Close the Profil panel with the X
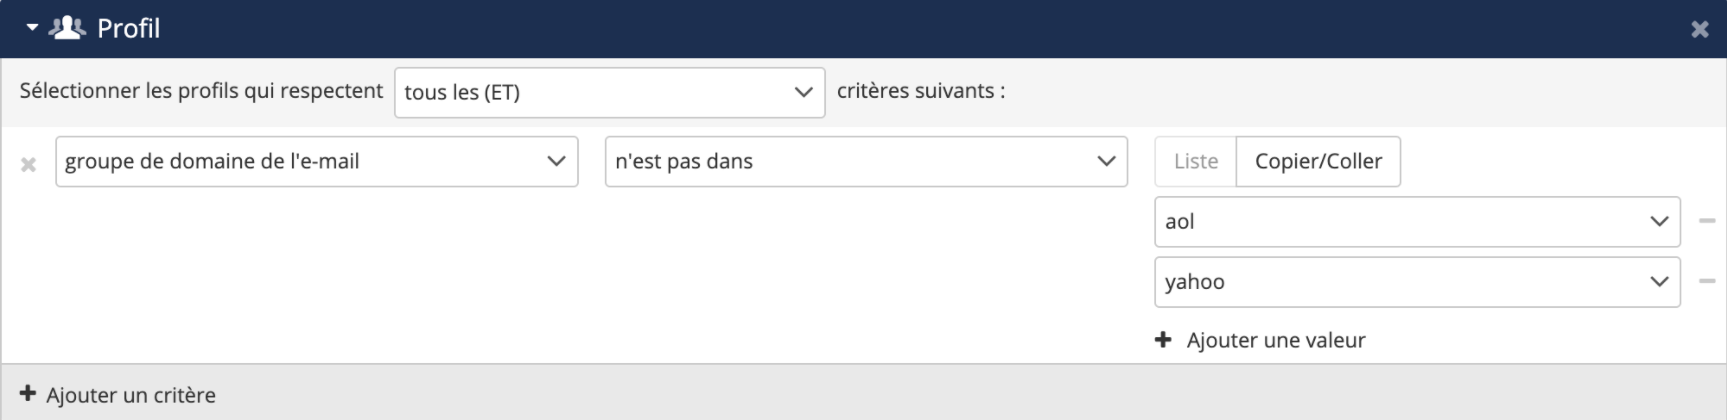The width and height of the screenshot is (1727, 420). 1699,30
